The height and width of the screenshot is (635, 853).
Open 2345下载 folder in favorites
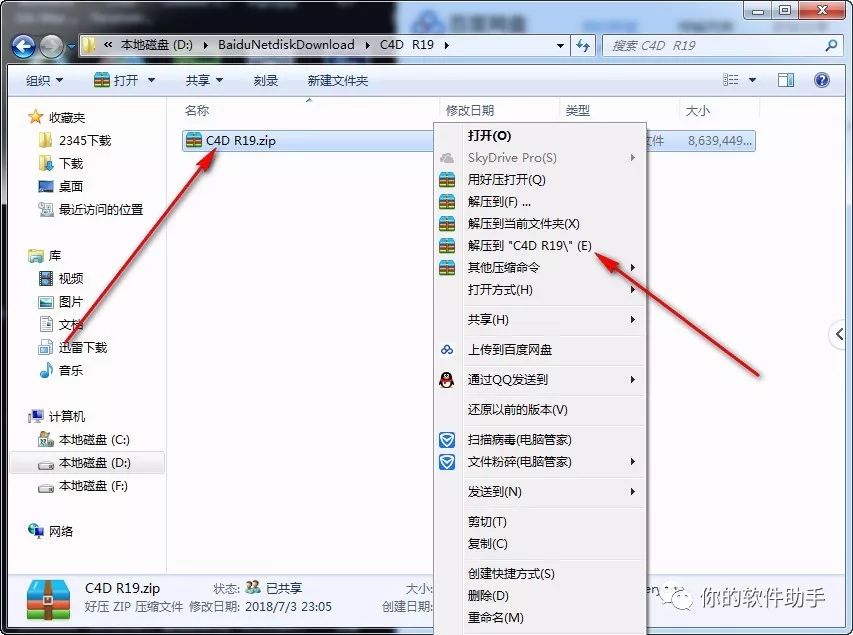(x=76, y=140)
